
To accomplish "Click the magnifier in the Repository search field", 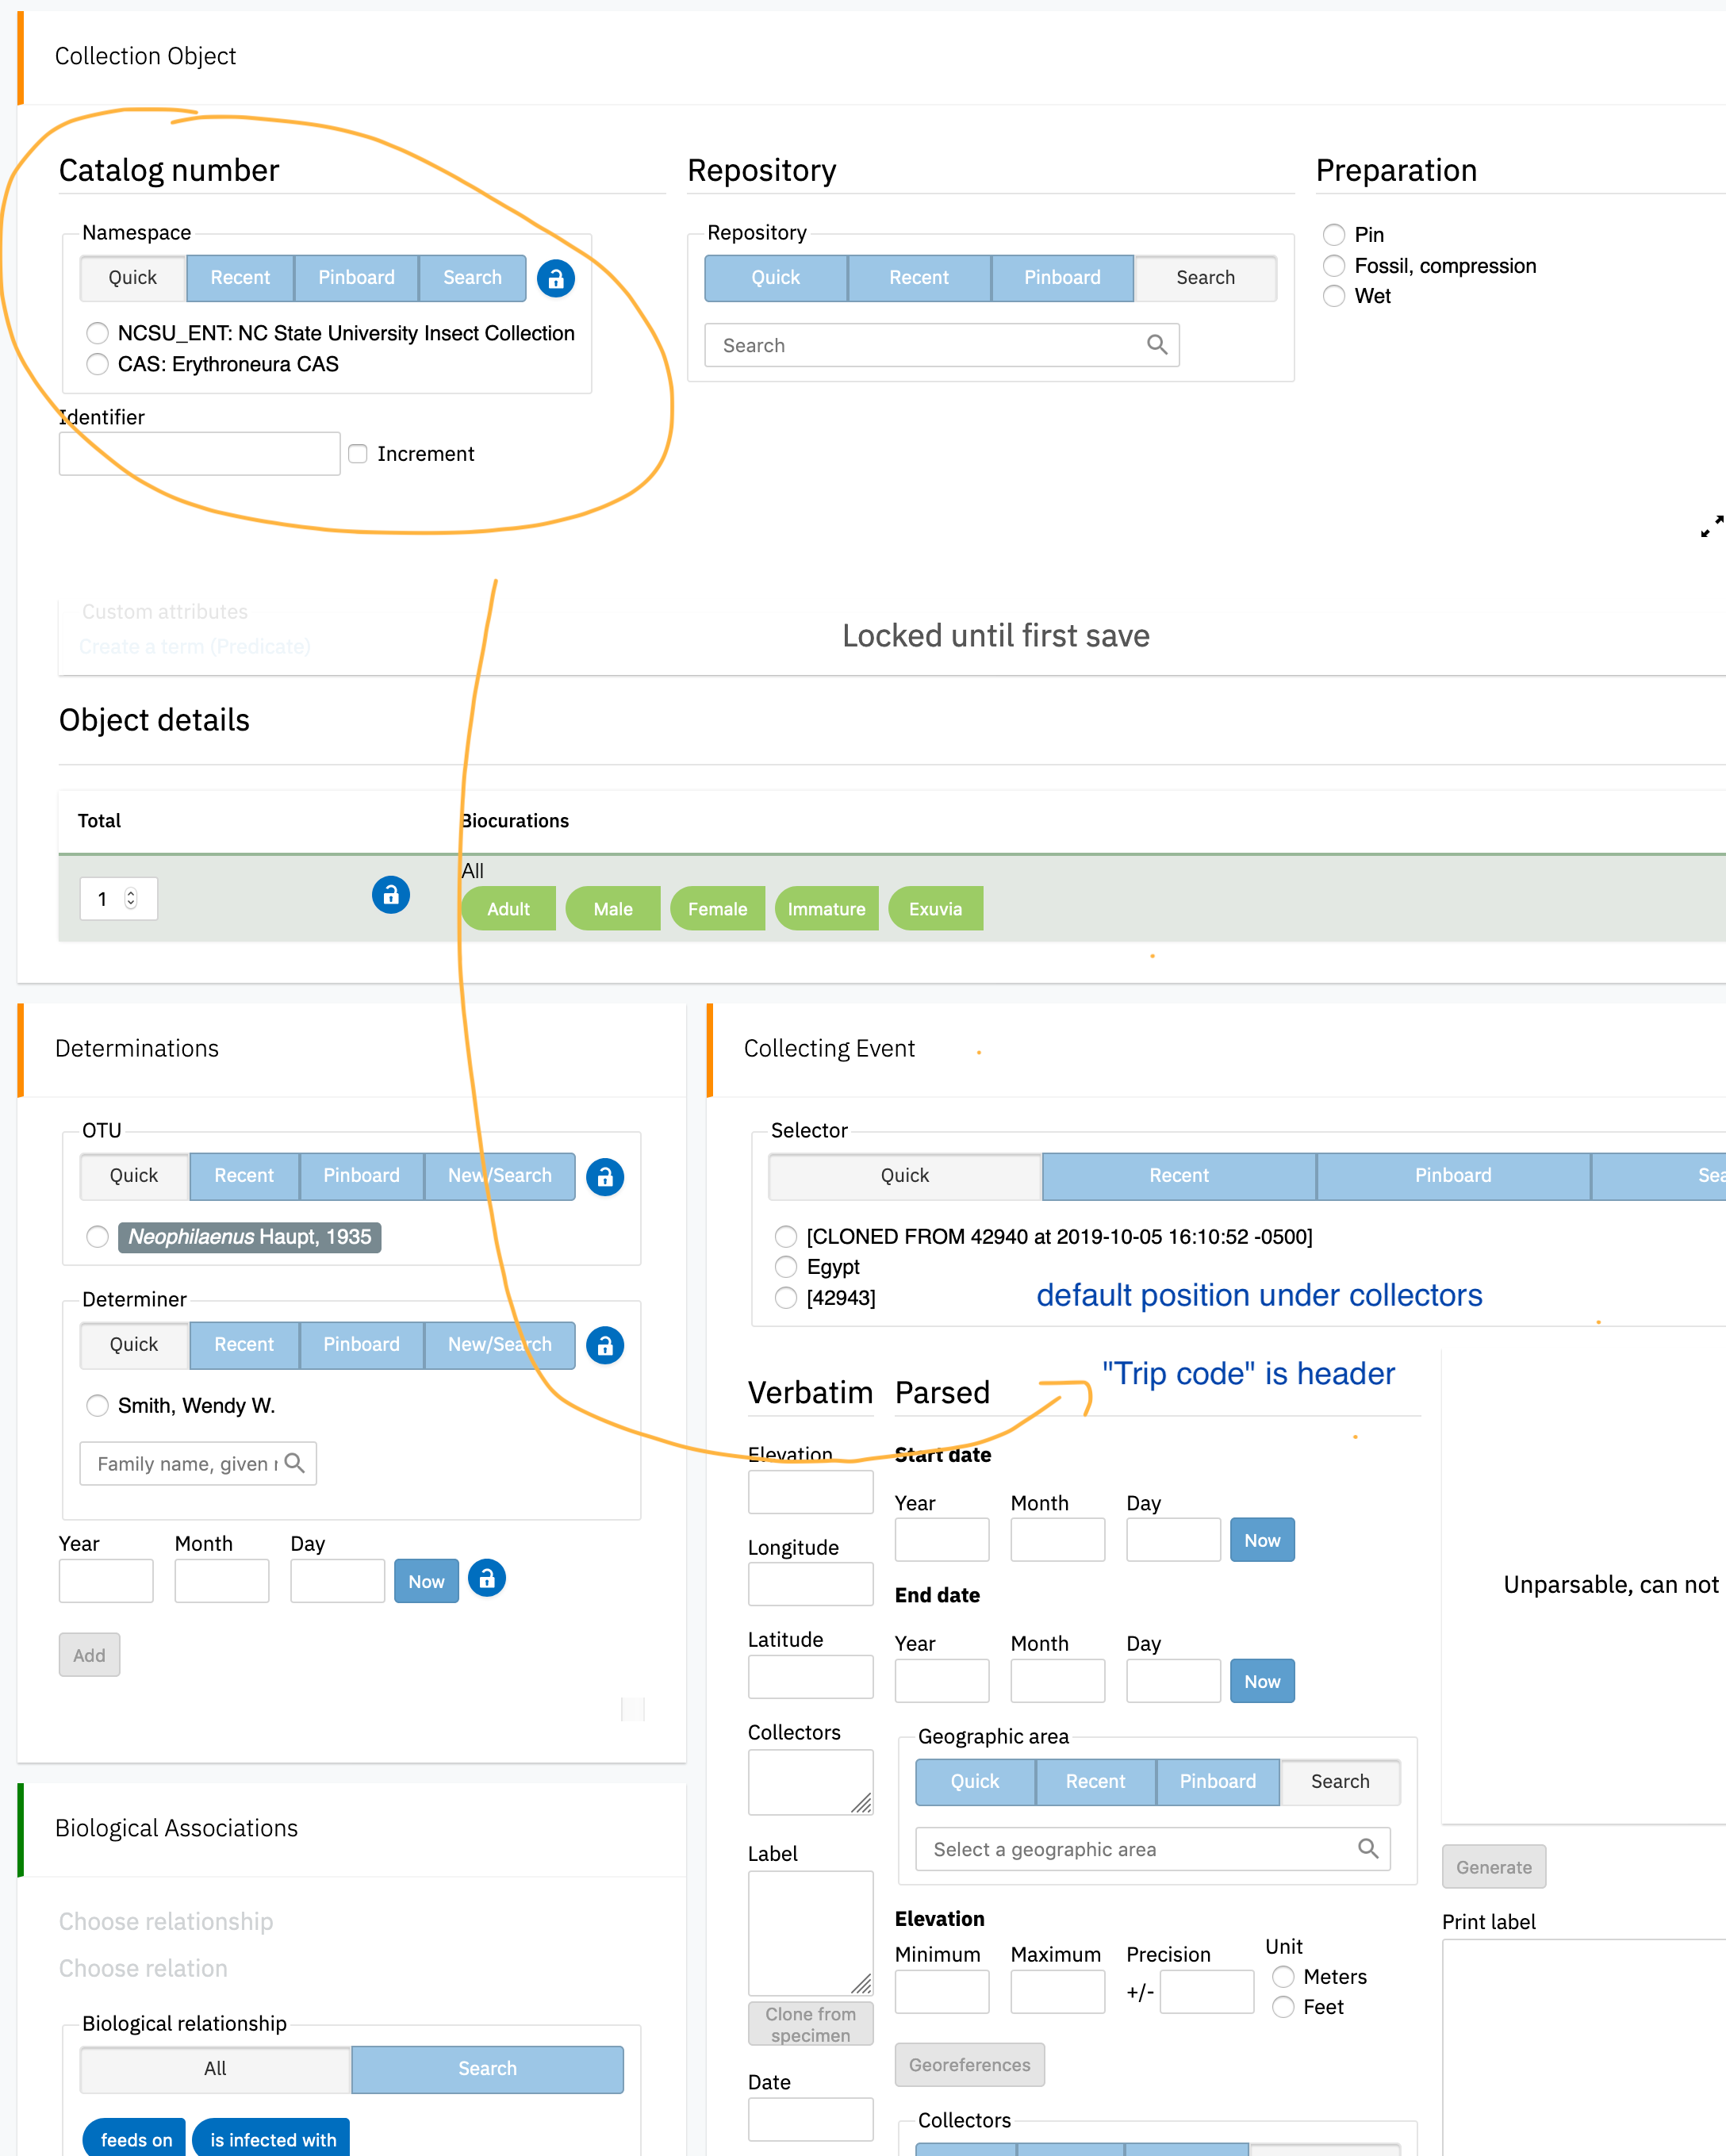I will [1157, 344].
